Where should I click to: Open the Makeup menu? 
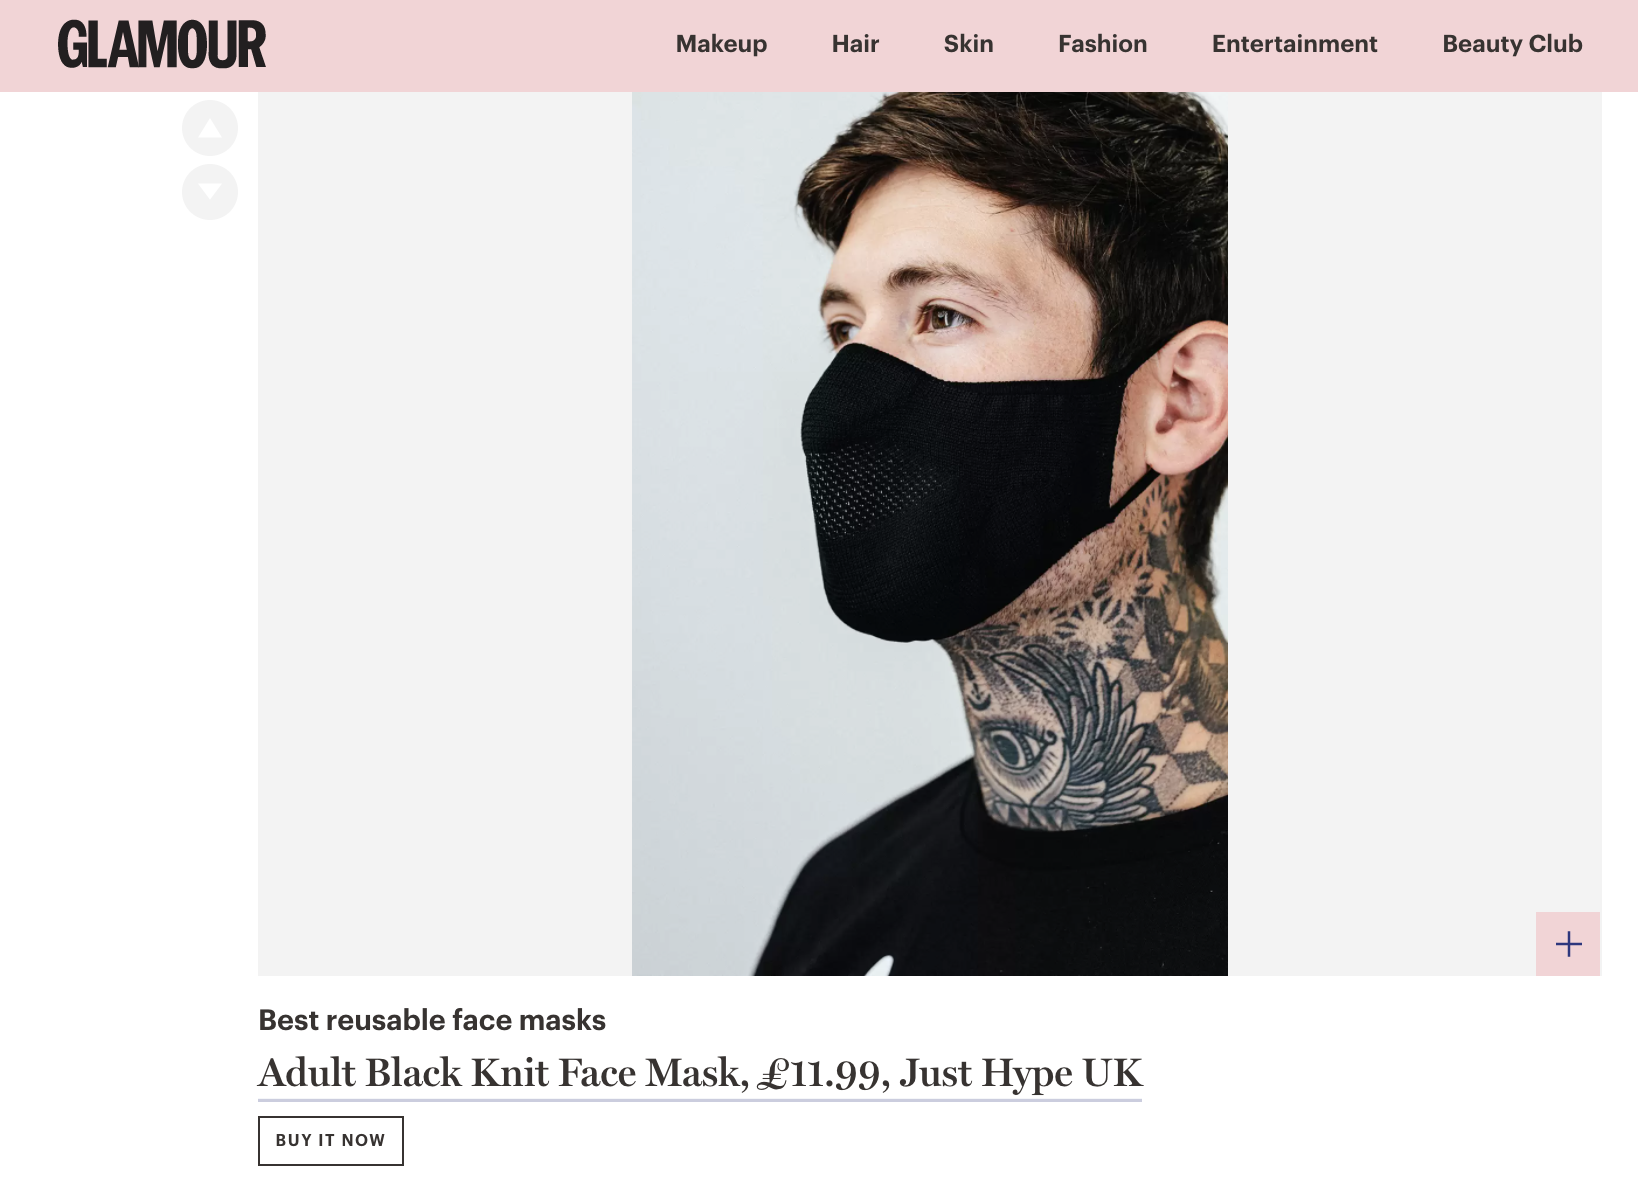pyautogui.click(x=721, y=44)
